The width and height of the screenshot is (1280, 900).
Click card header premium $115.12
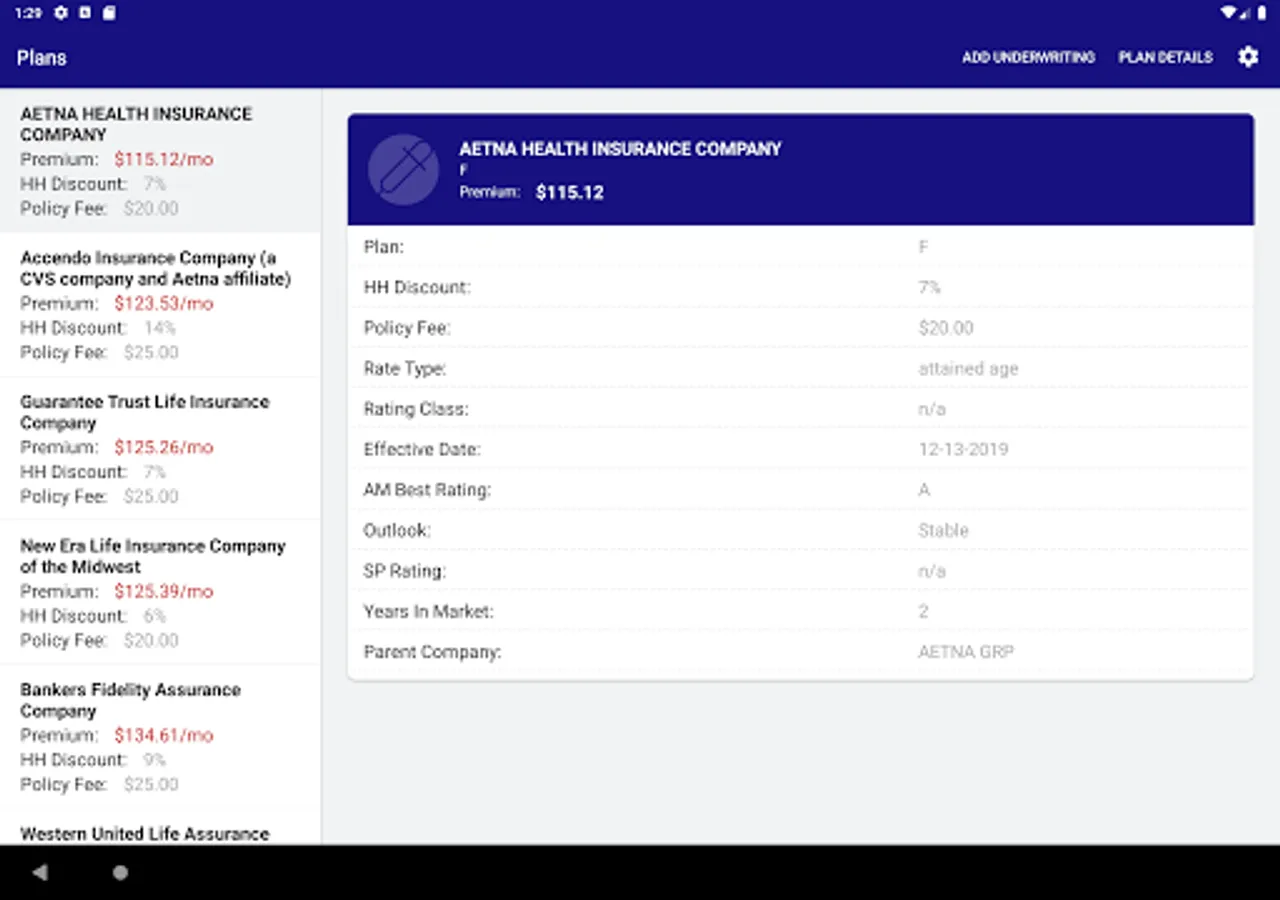point(570,192)
